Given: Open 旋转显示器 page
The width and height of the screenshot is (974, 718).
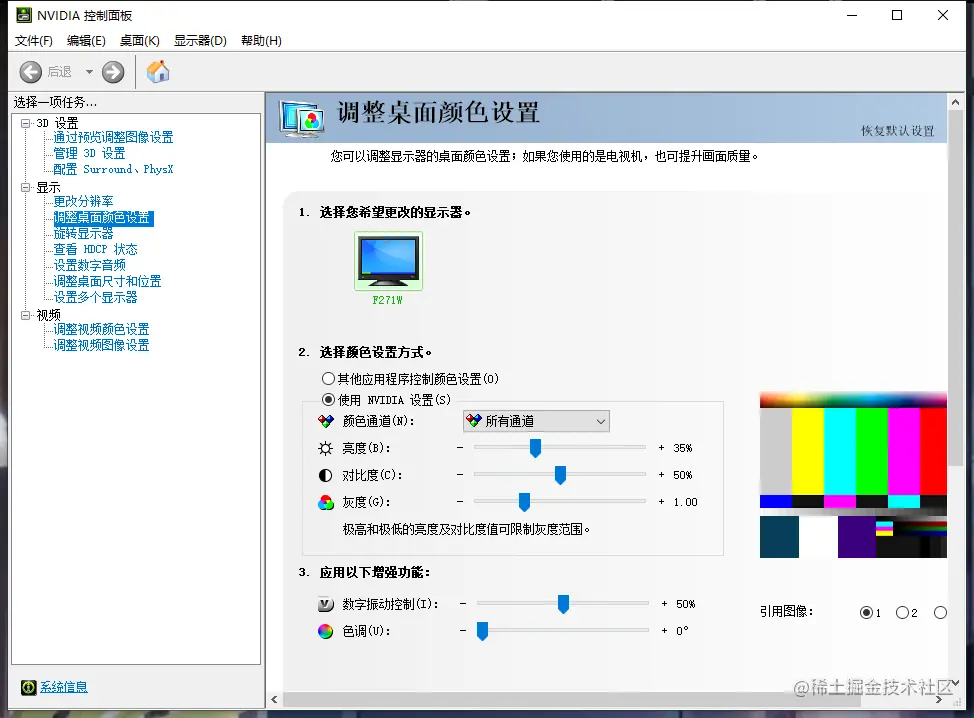Looking at the screenshot, I should pyautogui.click(x=83, y=234).
